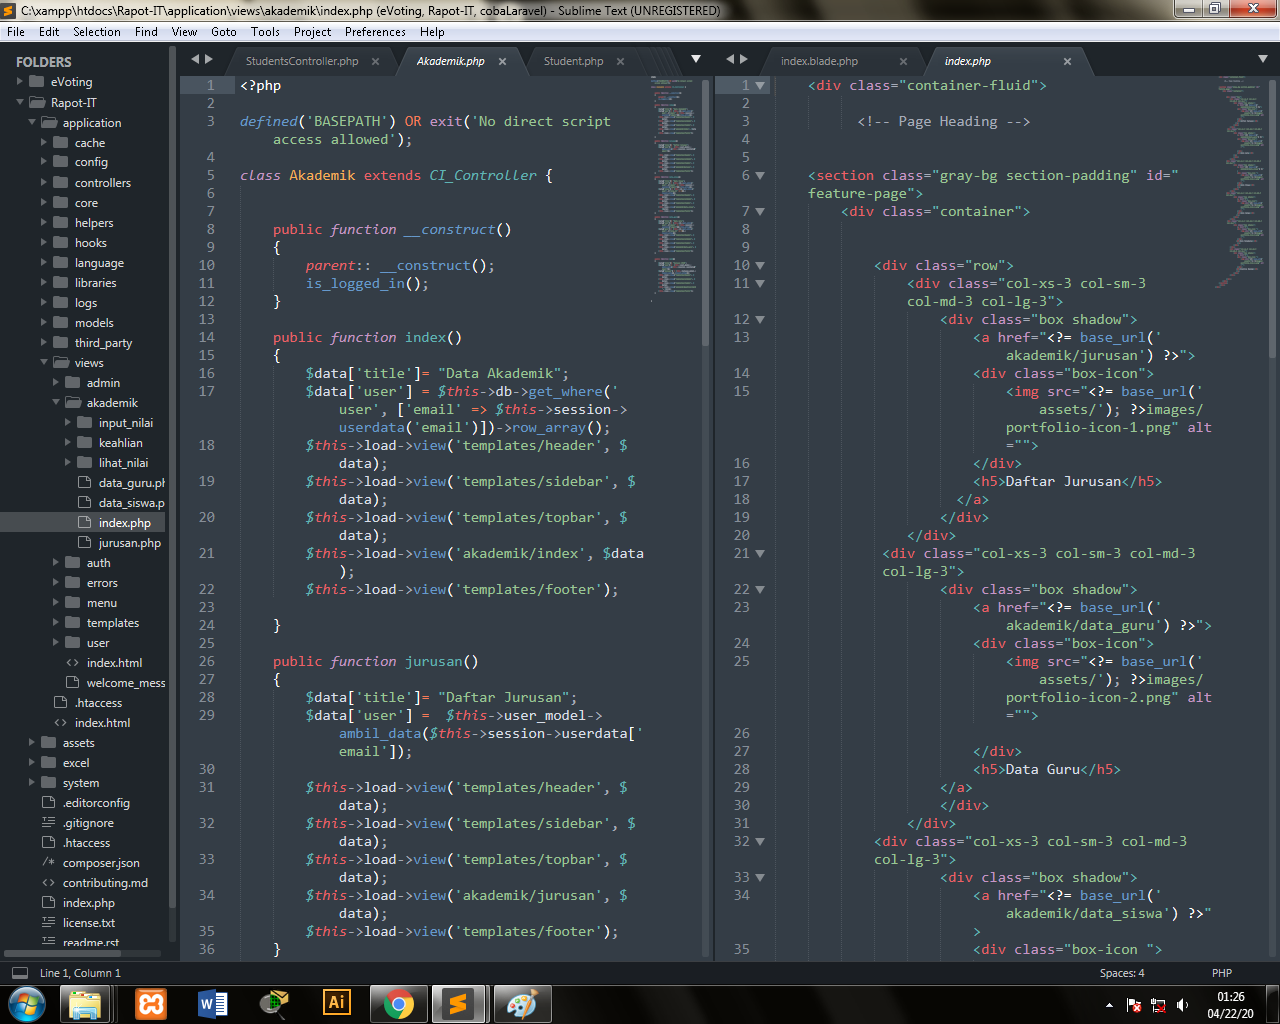Switch to StudentsController.php tab
This screenshot has width=1280, height=1024.
[302, 61]
